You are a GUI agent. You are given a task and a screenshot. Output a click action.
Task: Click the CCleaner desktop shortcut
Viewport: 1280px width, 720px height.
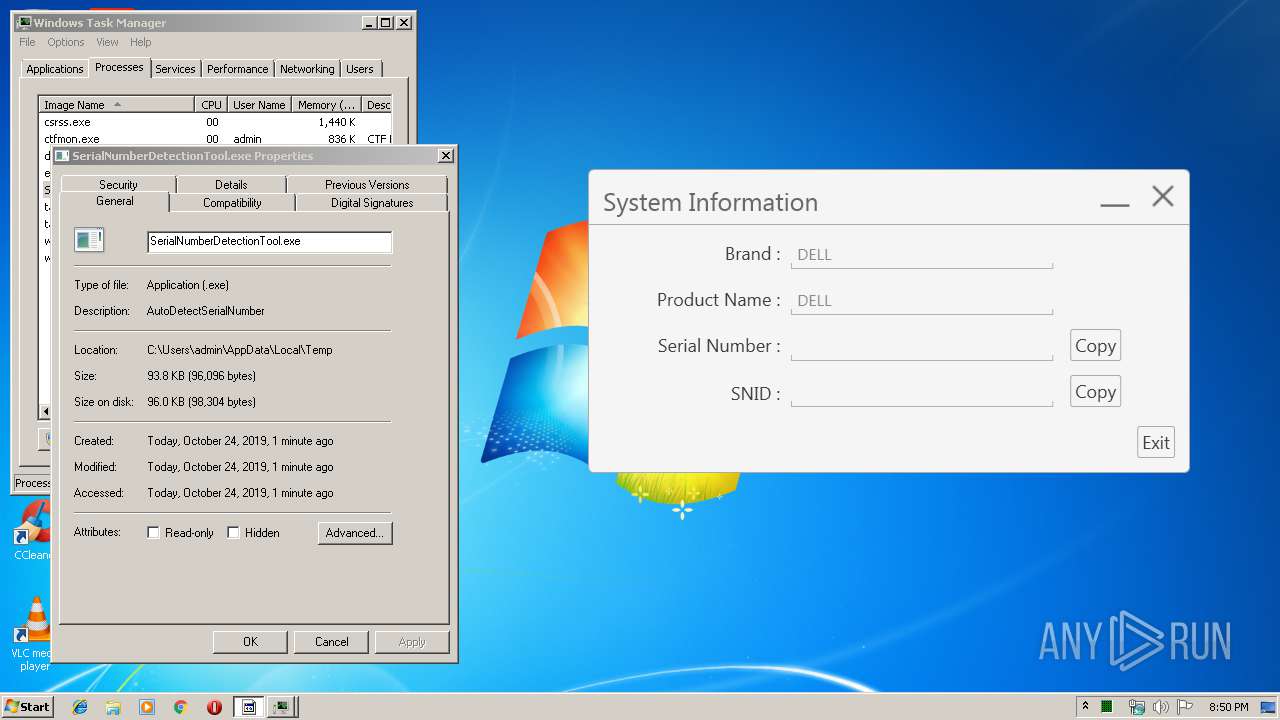34,530
